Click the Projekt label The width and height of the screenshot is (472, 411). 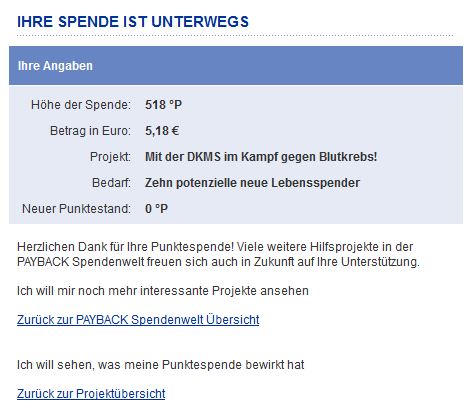(x=110, y=157)
